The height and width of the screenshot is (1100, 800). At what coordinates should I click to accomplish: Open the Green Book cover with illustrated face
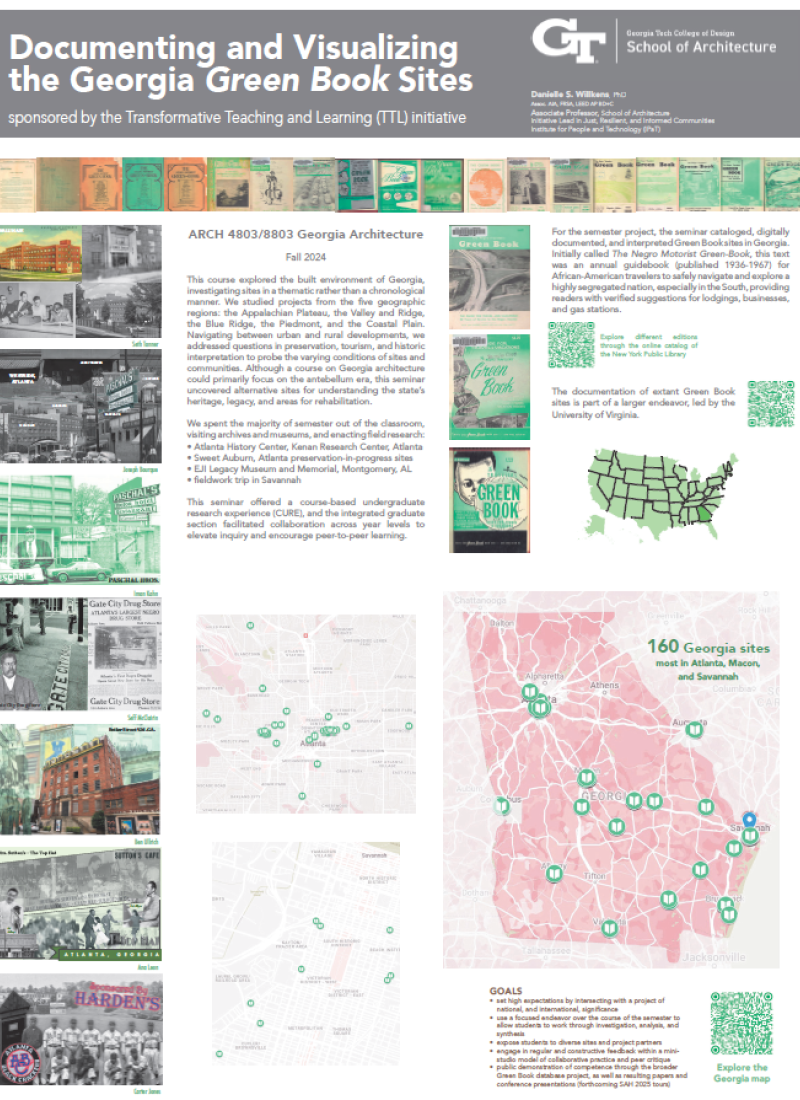coord(489,500)
